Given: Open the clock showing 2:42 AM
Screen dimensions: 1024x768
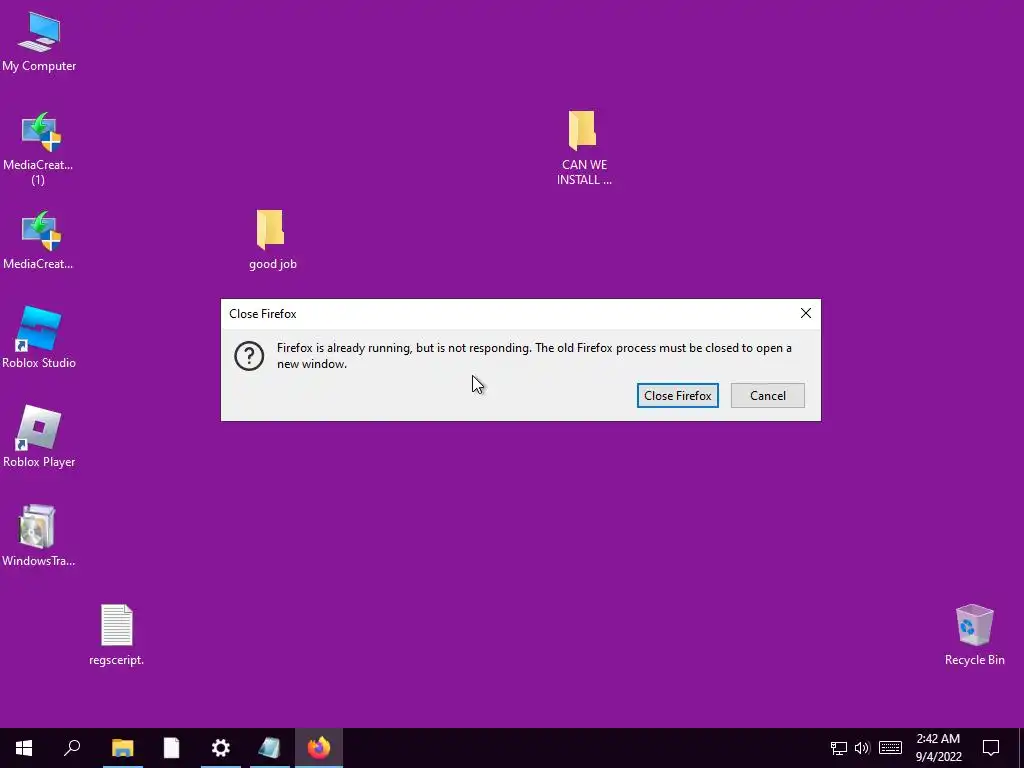Looking at the screenshot, I should (x=938, y=748).
